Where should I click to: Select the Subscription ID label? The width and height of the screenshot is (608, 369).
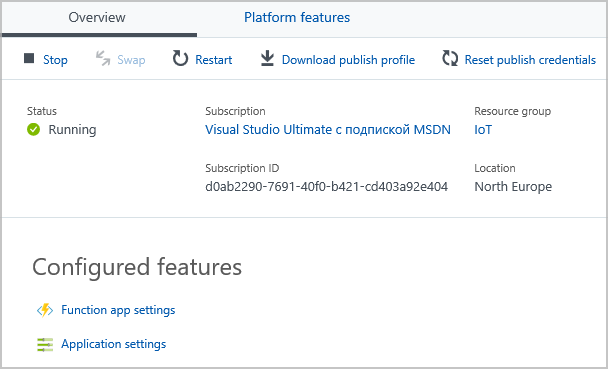[x=242, y=168]
